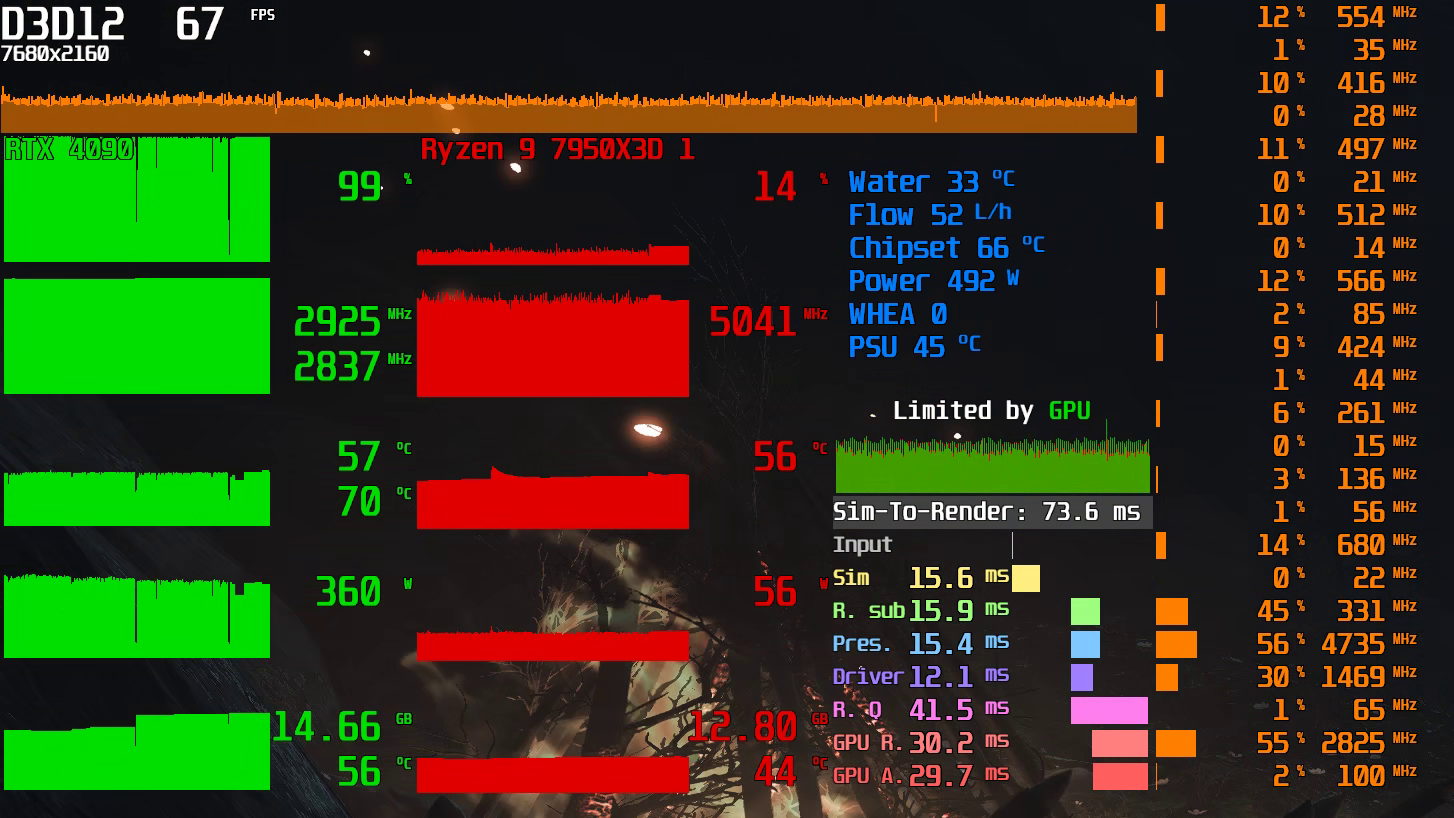Select the orange 566 MHz value

click(1376, 281)
